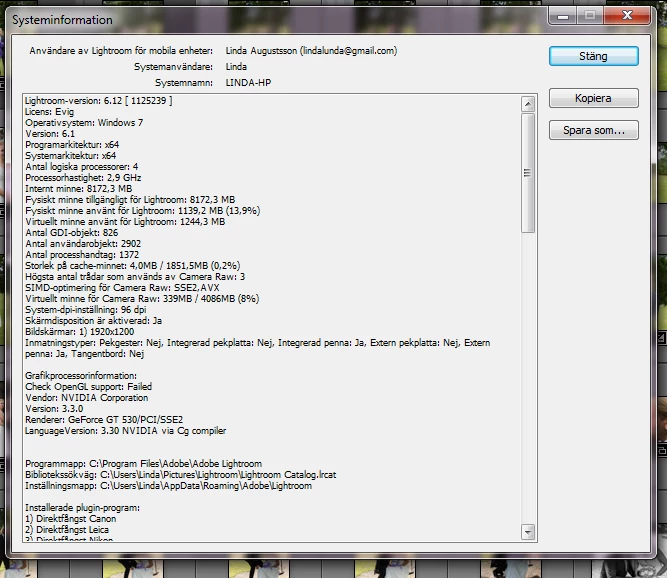Screen dimensions: 667x578
Task: Click the Systeminformation title bar text
Action: click(x=62, y=20)
